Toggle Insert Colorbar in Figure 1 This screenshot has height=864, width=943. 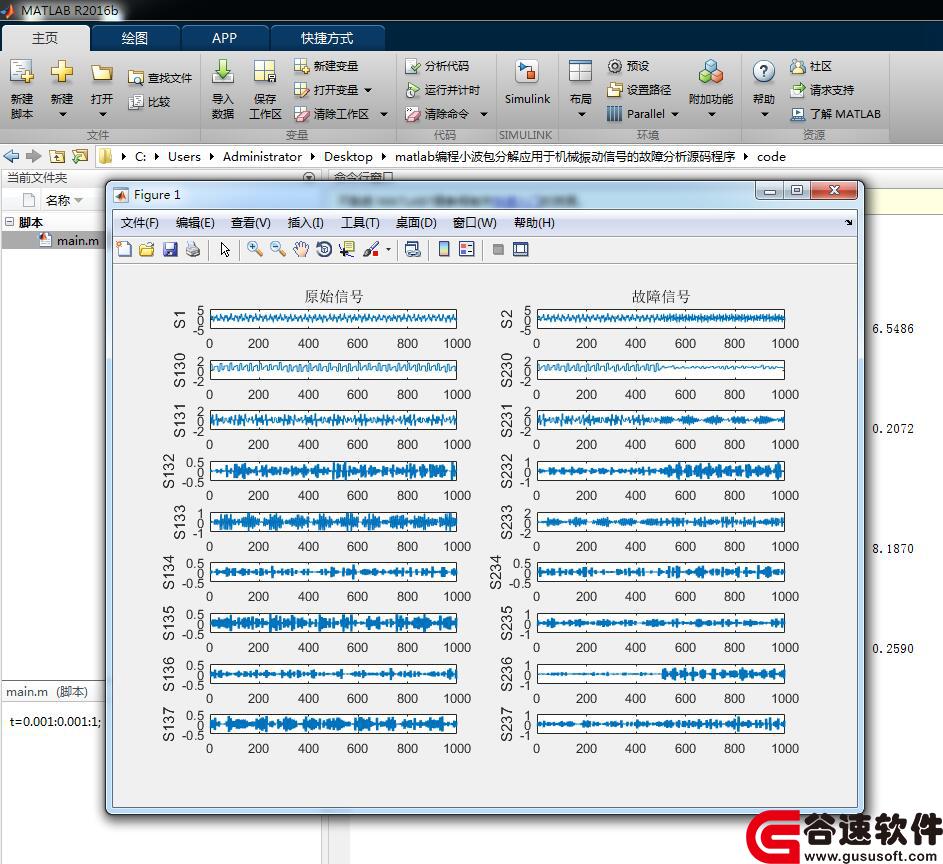[444, 249]
